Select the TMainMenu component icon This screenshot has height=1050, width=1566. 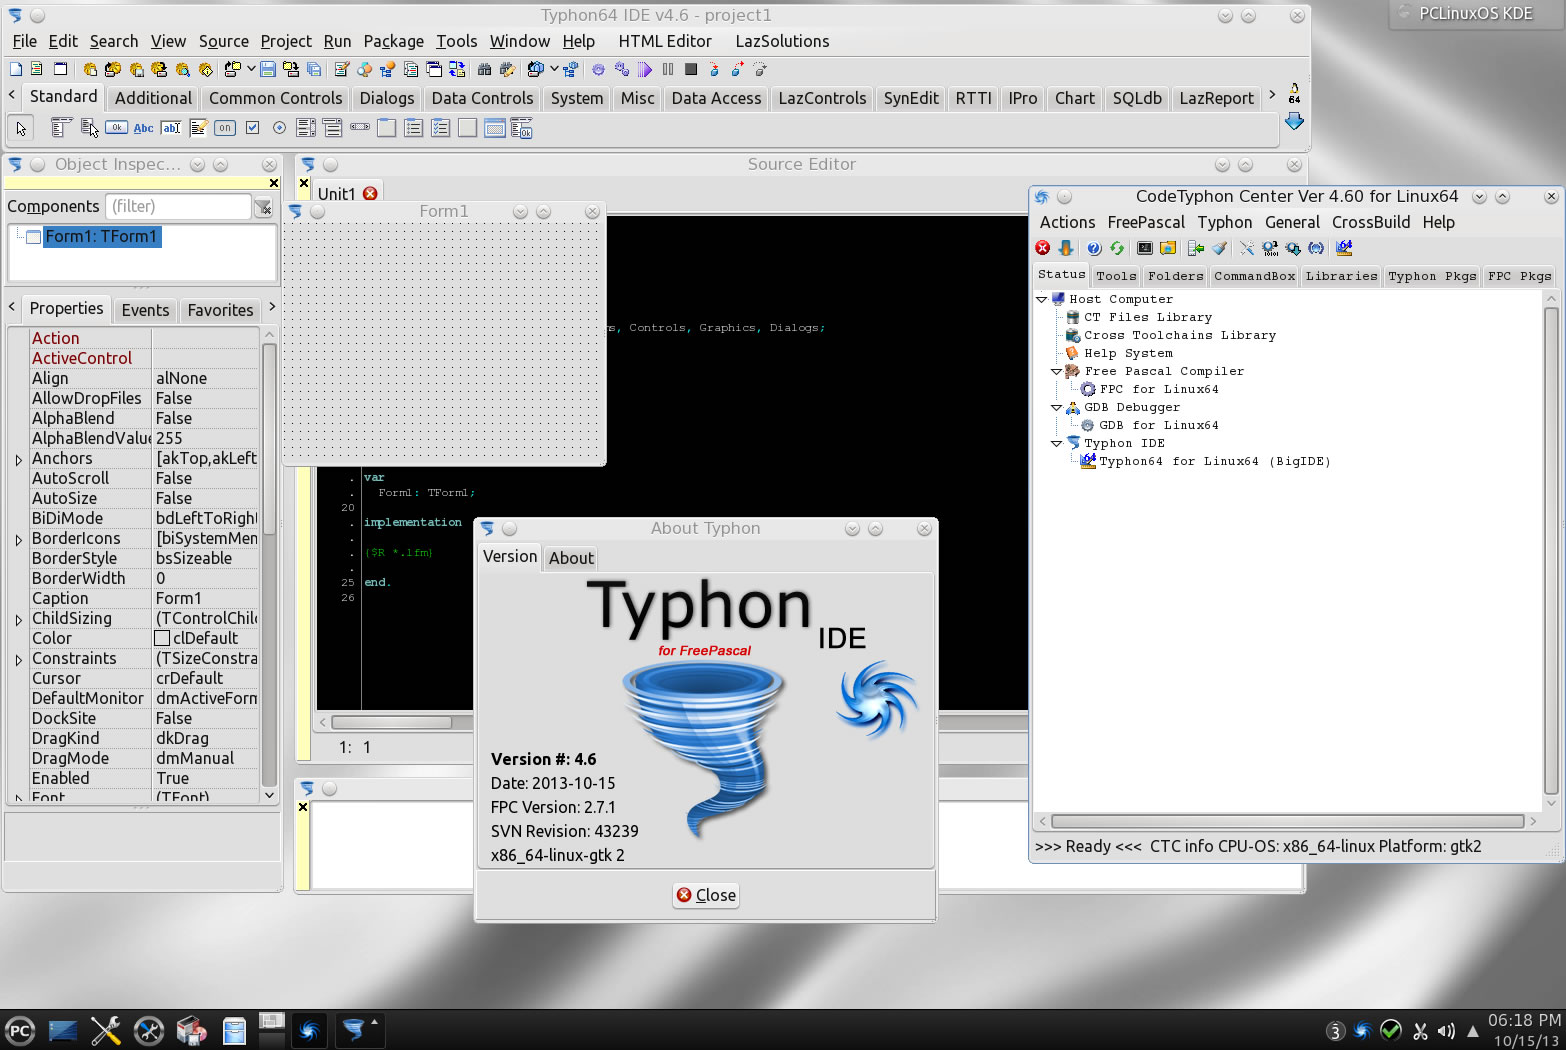(x=62, y=128)
